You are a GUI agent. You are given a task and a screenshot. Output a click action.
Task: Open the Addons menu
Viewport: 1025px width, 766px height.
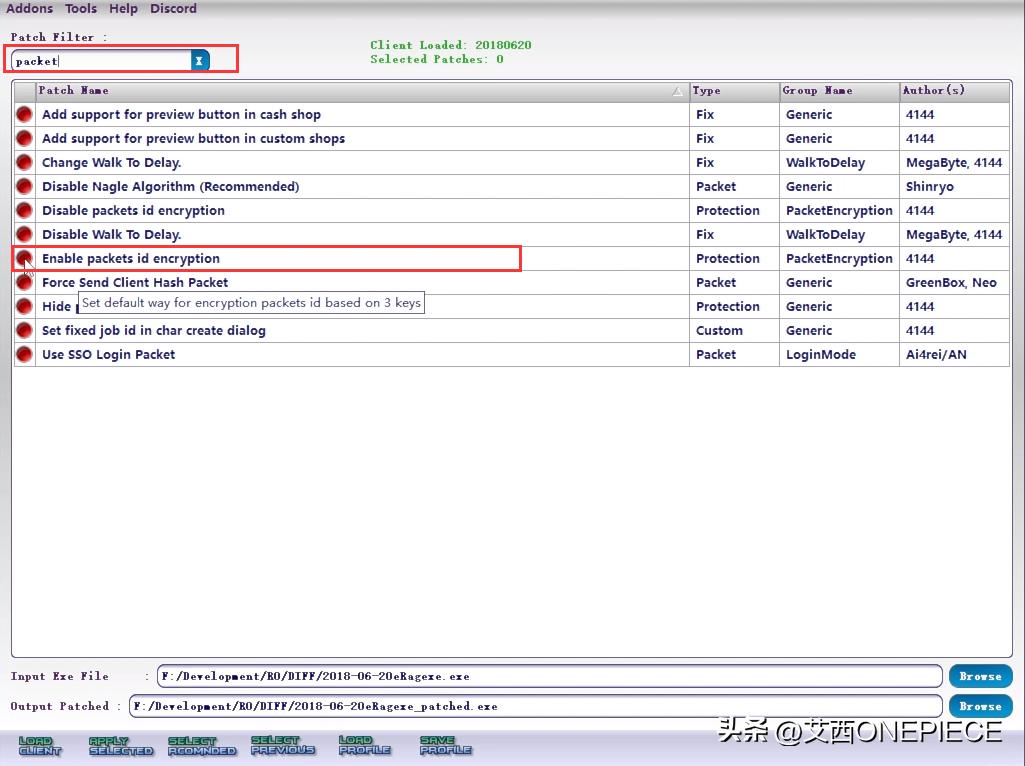click(x=30, y=9)
